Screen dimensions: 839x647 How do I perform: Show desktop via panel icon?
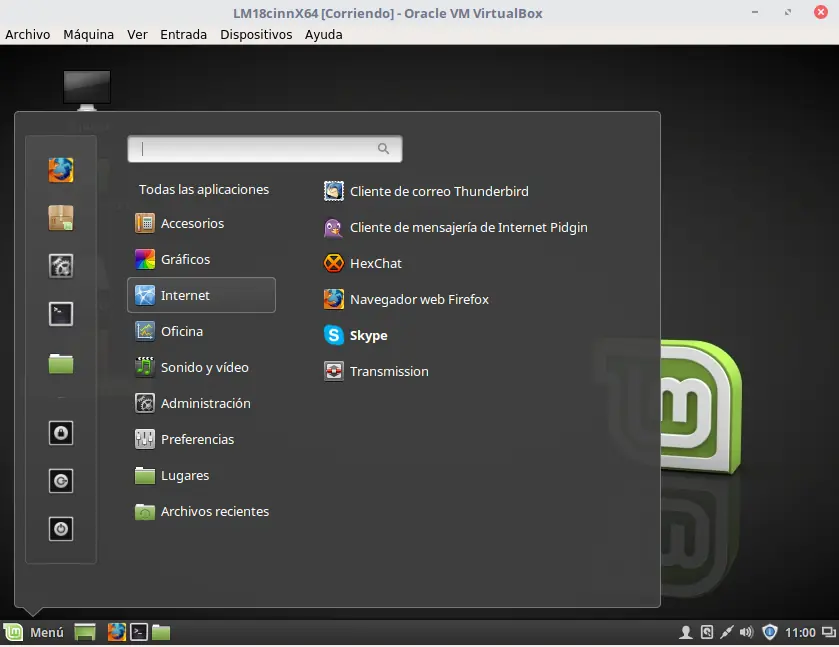(85, 633)
